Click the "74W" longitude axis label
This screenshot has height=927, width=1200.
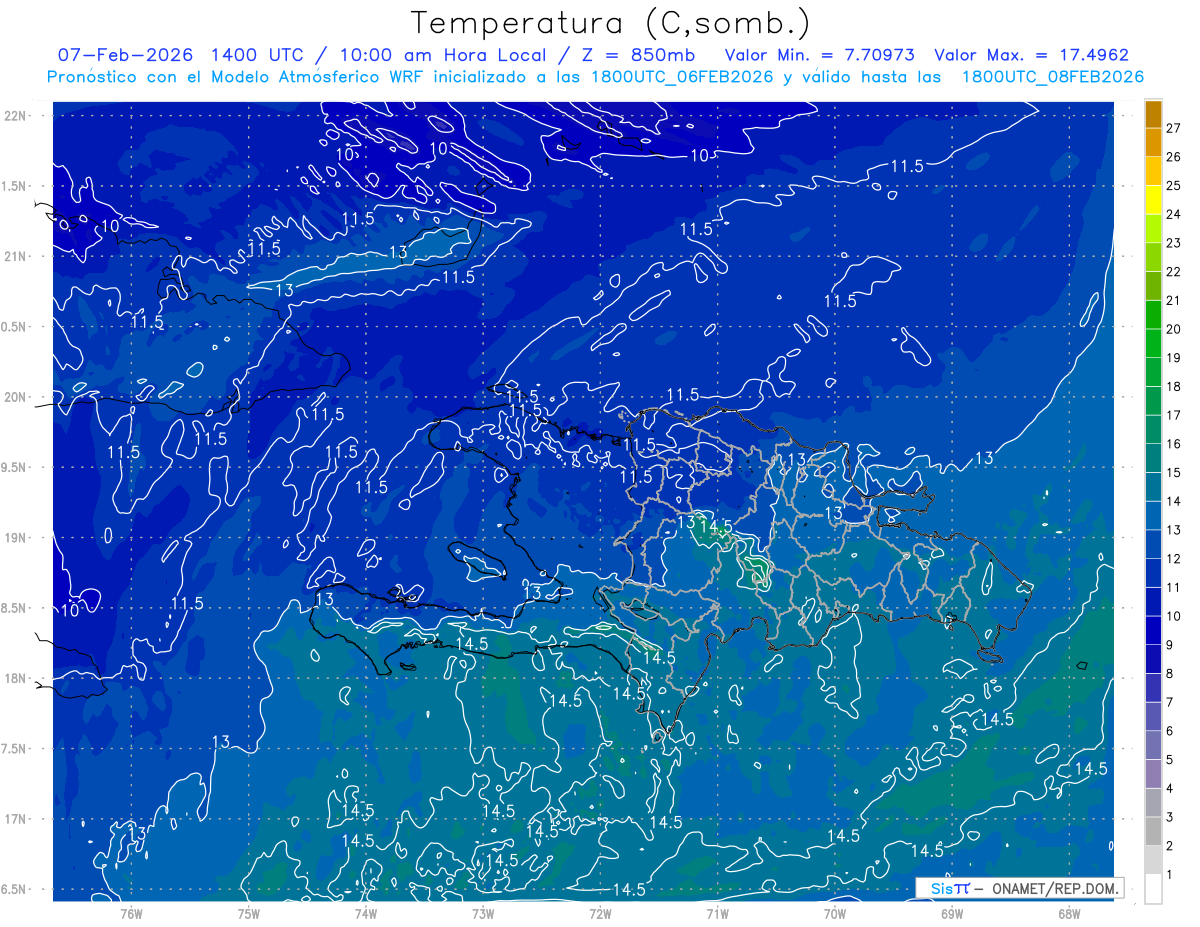point(365,913)
